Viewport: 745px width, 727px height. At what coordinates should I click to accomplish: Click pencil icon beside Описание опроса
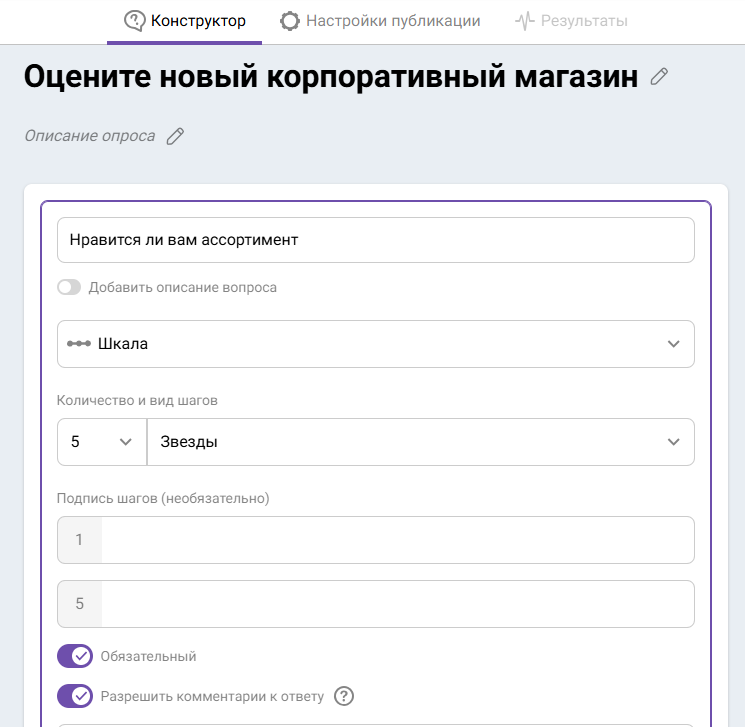pos(175,136)
